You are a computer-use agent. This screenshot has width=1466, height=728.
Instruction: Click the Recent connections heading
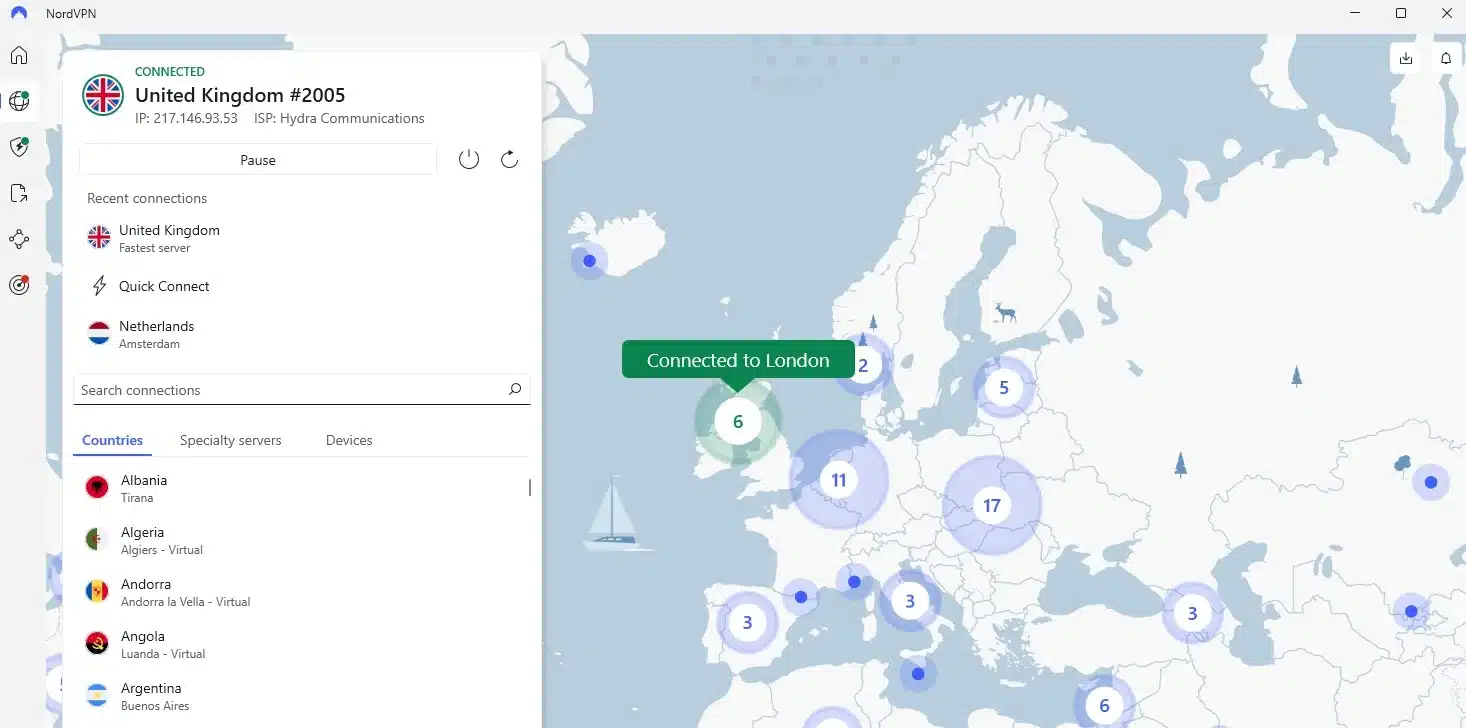(x=147, y=198)
